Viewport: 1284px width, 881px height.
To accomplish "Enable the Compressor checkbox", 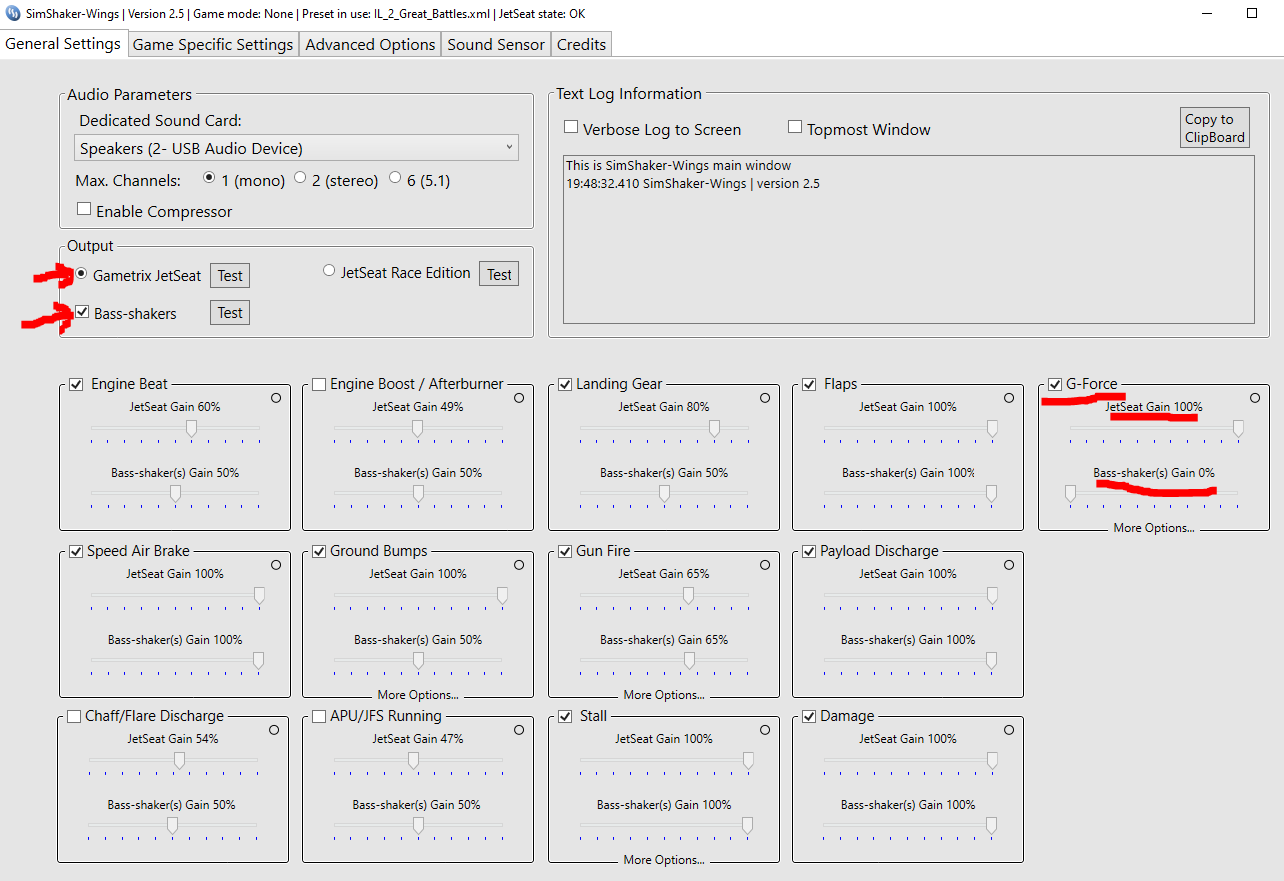I will point(84,210).
